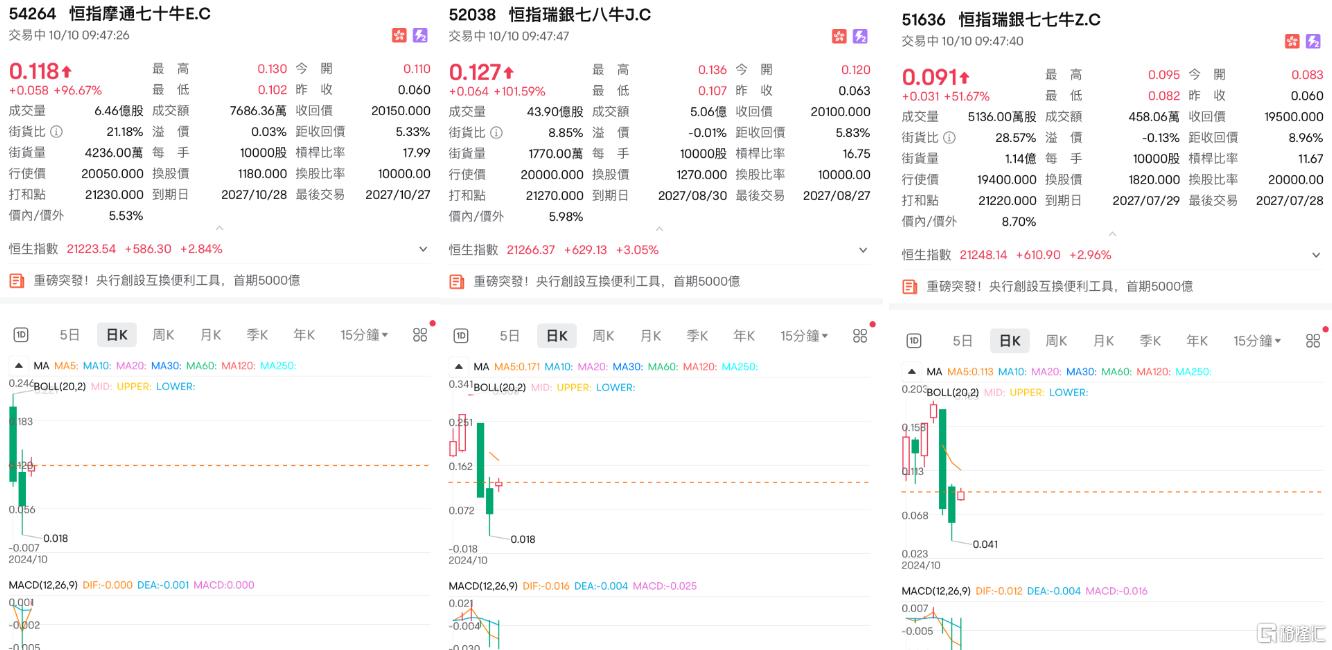Switch to 5日 tab in 54264 panel
This screenshot has height=650, width=1332.
point(69,335)
